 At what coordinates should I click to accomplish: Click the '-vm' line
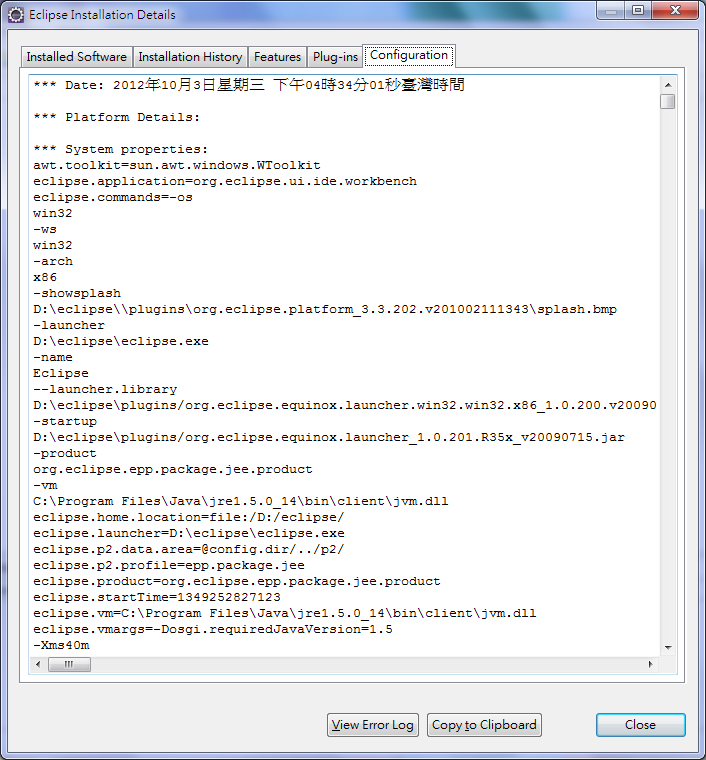(x=45, y=485)
